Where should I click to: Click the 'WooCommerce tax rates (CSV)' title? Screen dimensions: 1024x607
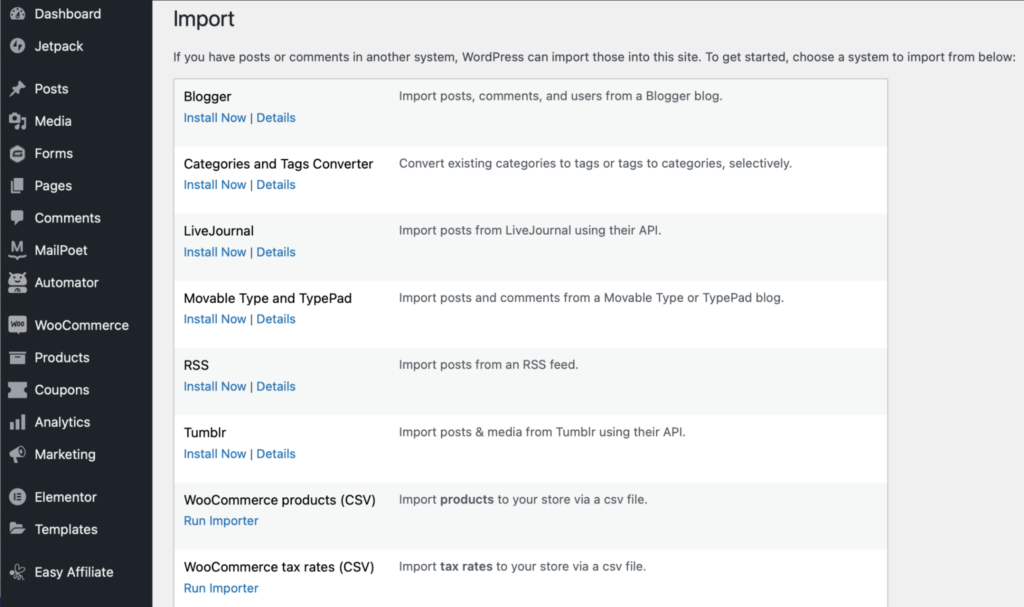tap(279, 567)
